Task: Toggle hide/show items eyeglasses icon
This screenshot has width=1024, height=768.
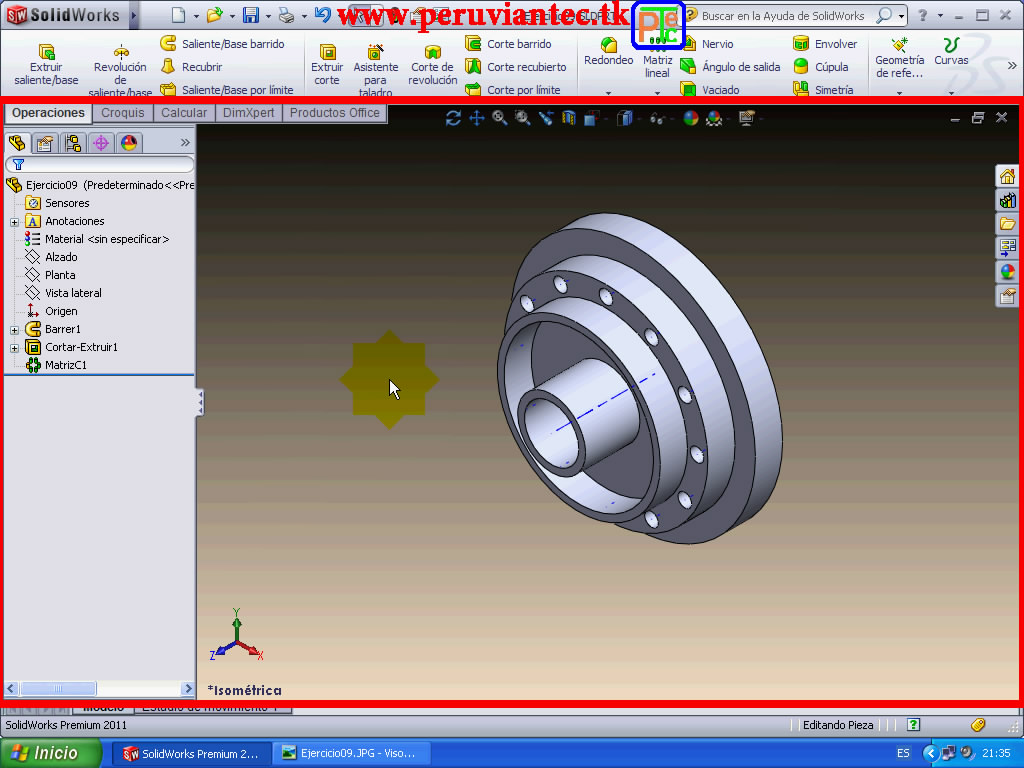Action: click(657, 117)
